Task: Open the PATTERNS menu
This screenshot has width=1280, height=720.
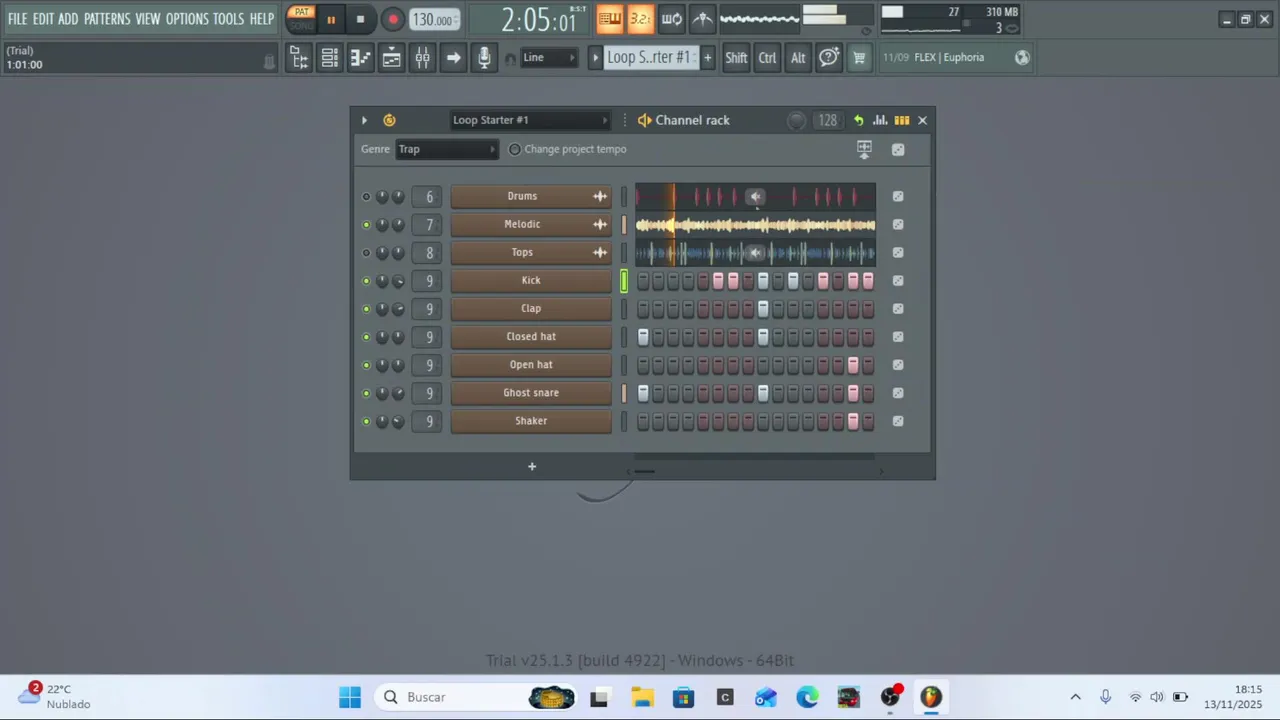Action: [x=107, y=19]
